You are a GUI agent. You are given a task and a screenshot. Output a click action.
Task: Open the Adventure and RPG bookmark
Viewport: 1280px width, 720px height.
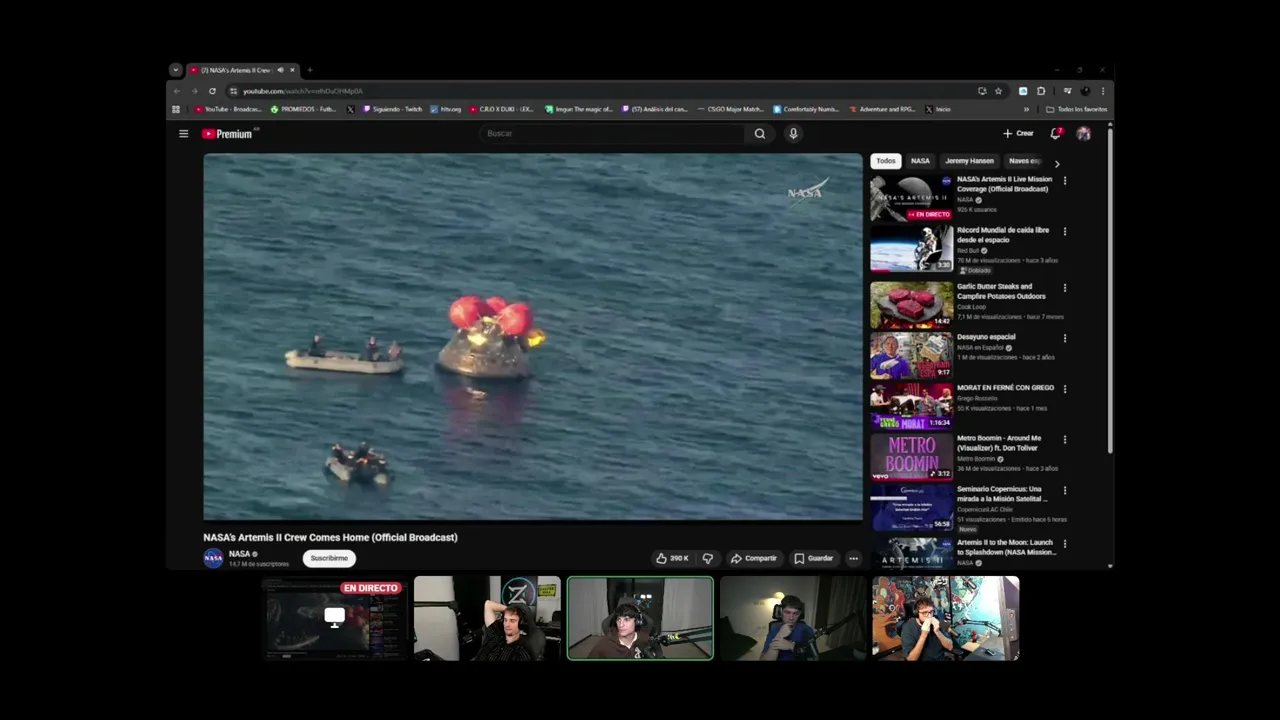coord(882,109)
